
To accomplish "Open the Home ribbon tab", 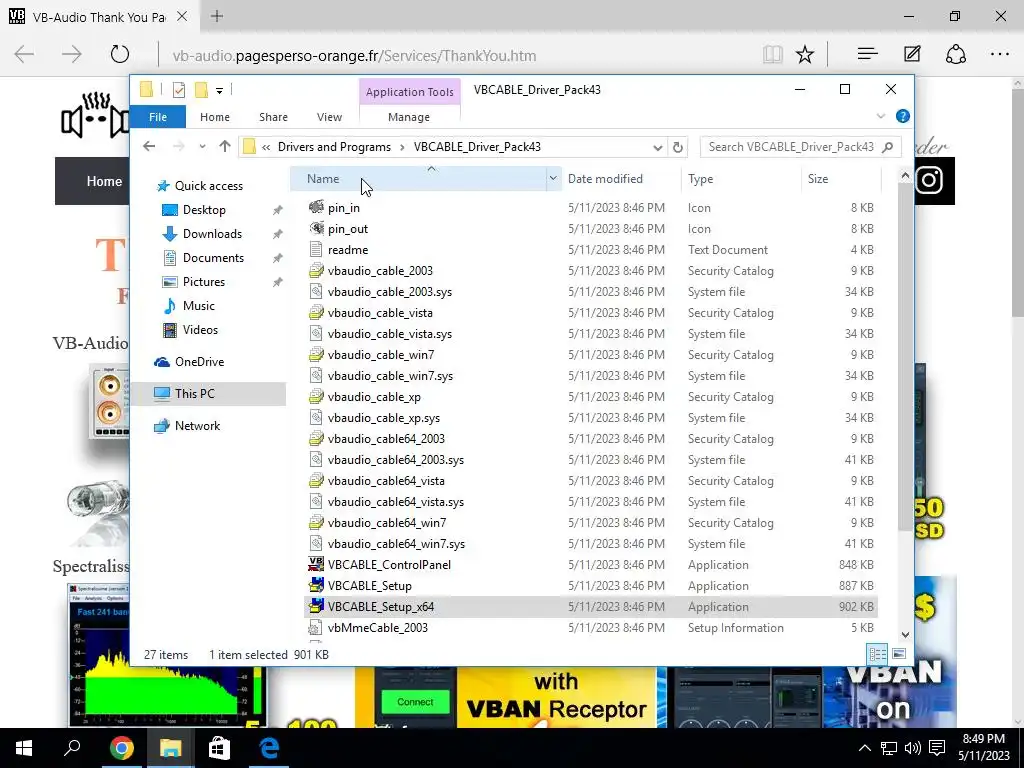I will tap(215, 117).
